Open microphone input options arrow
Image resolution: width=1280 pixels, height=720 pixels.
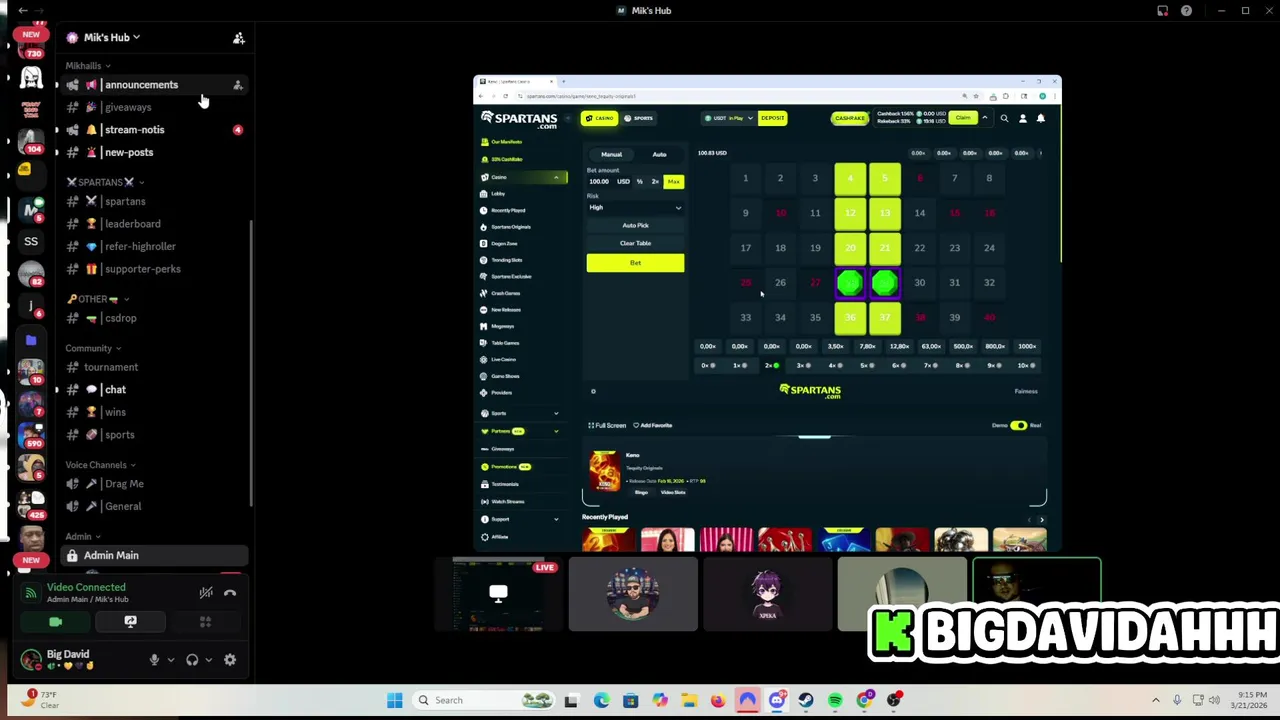170,660
